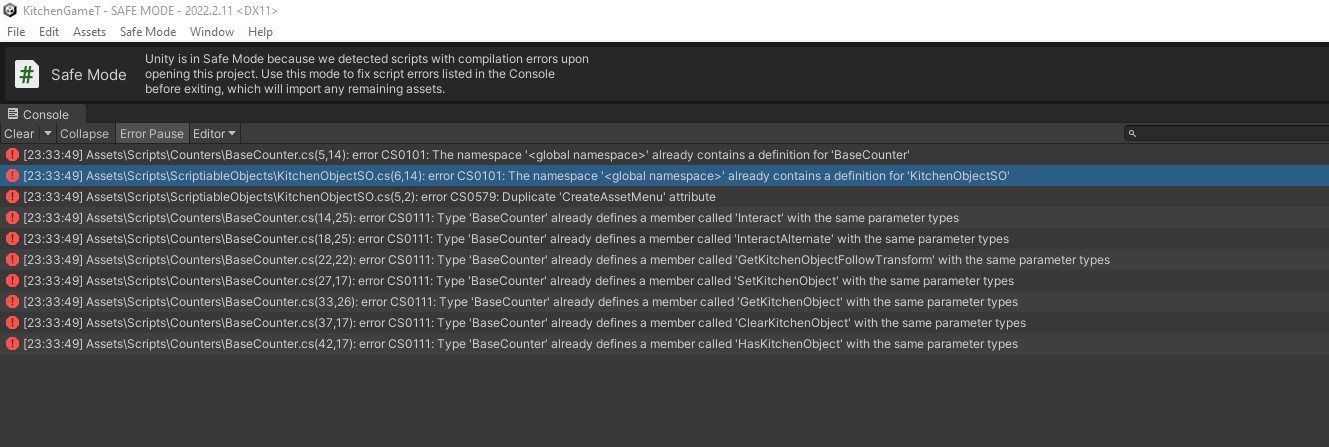The height and width of the screenshot is (447, 1329).
Task: Select CS0579 Duplicate 'CreateAssetMenu' attribute error
Action: [x=664, y=197]
